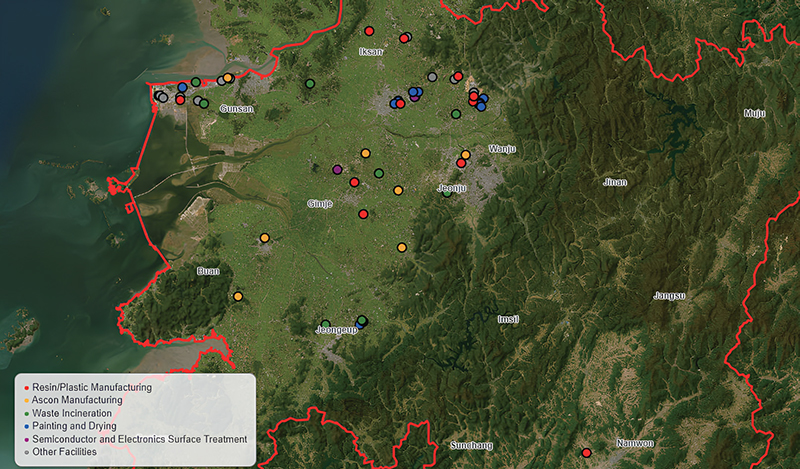Toggle Other Facilities legend entry
This screenshot has height=469, width=800.
tap(60, 452)
